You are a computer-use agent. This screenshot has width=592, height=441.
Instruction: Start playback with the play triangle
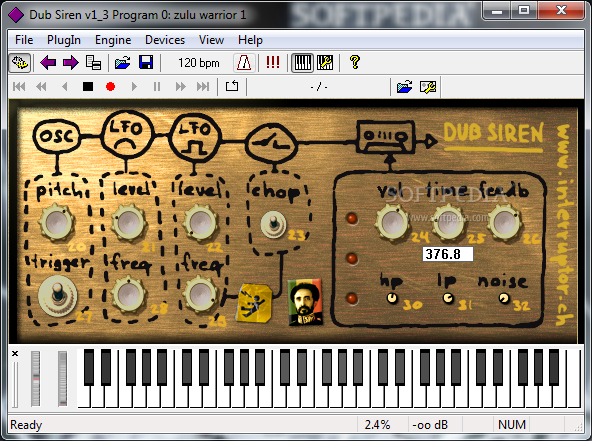tap(134, 86)
